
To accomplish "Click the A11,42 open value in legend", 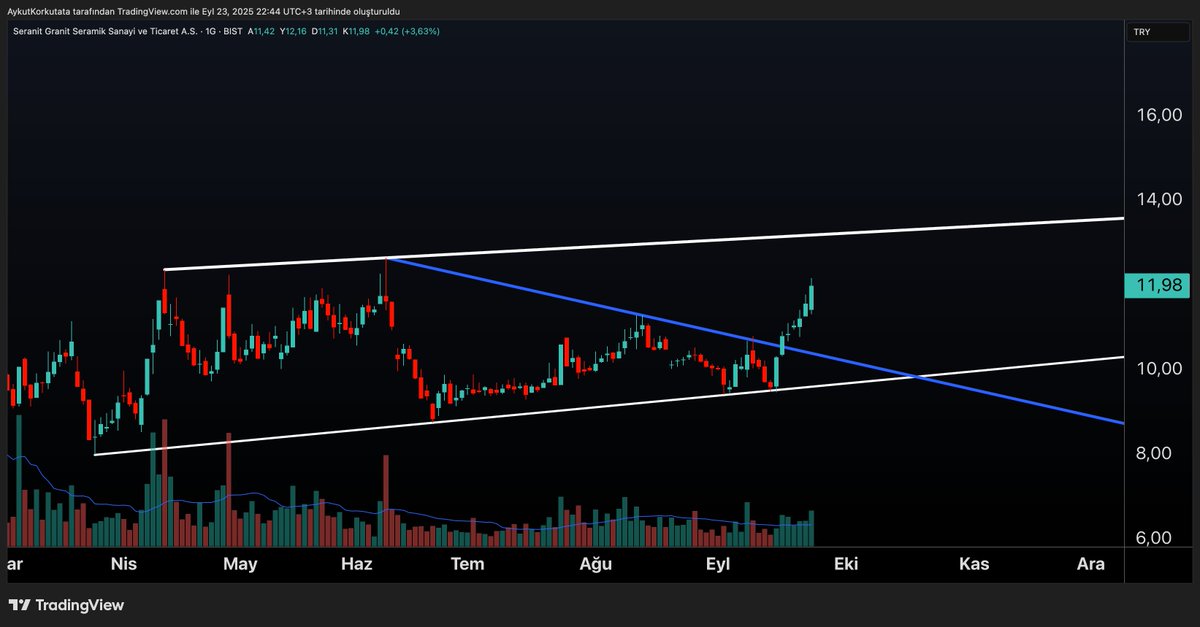I will [x=263, y=31].
